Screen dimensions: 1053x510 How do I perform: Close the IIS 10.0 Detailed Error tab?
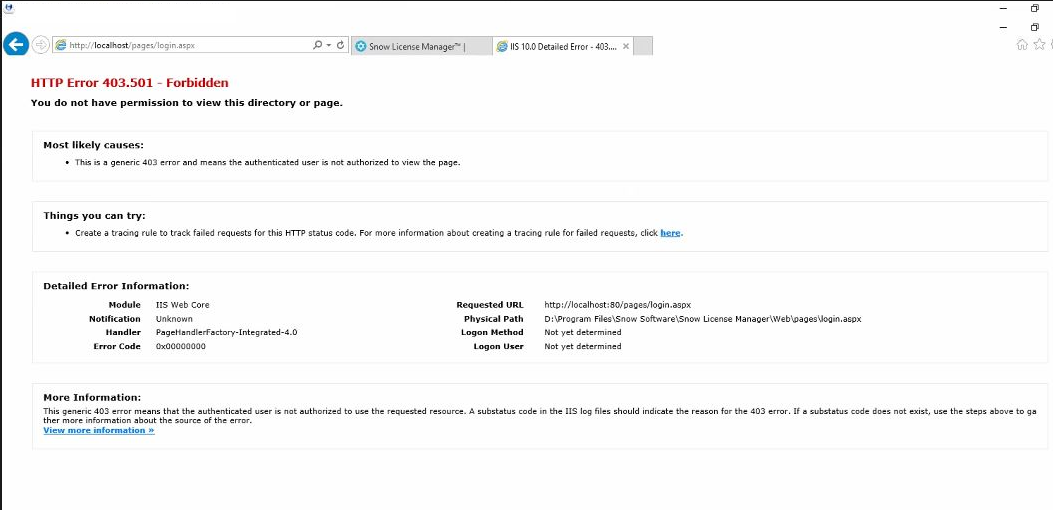click(x=626, y=46)
